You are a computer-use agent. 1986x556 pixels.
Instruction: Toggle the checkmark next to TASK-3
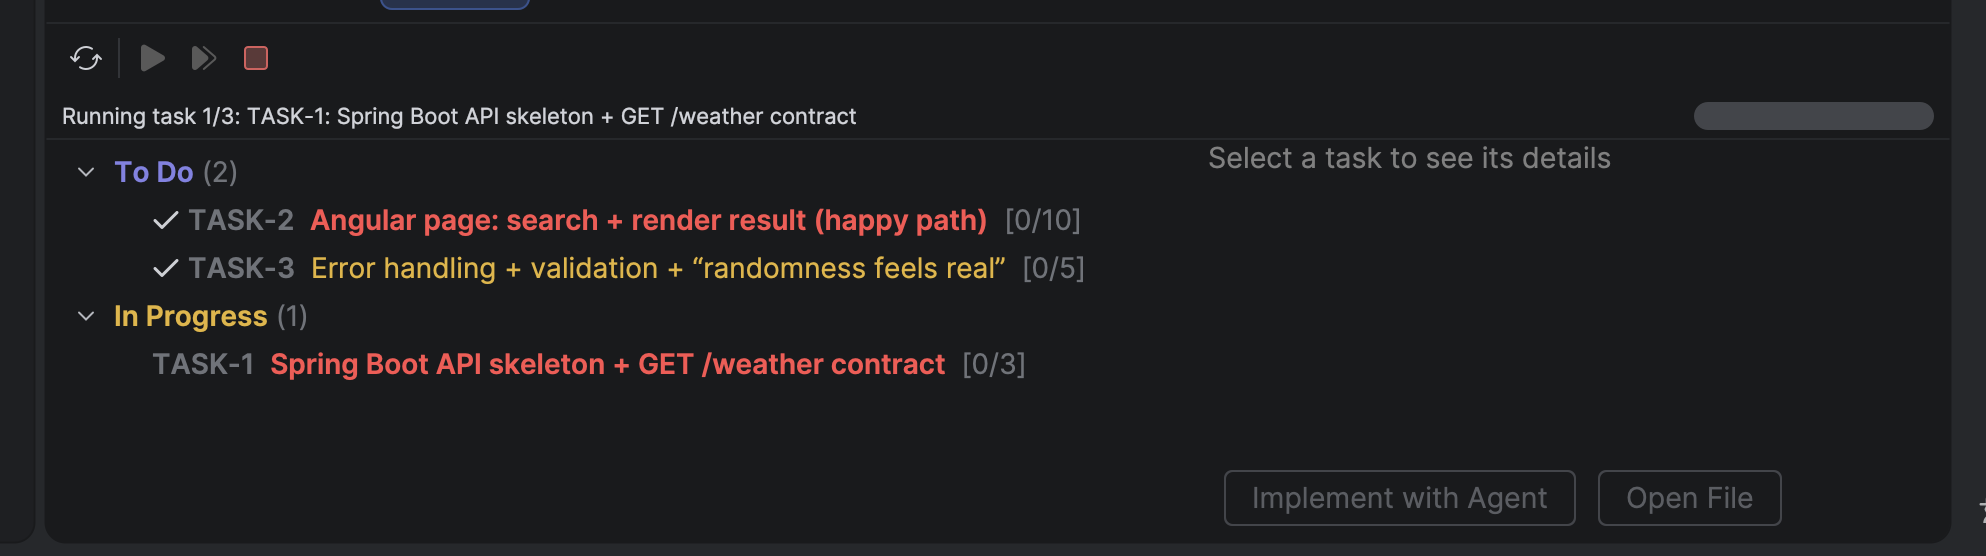(166, 268)
